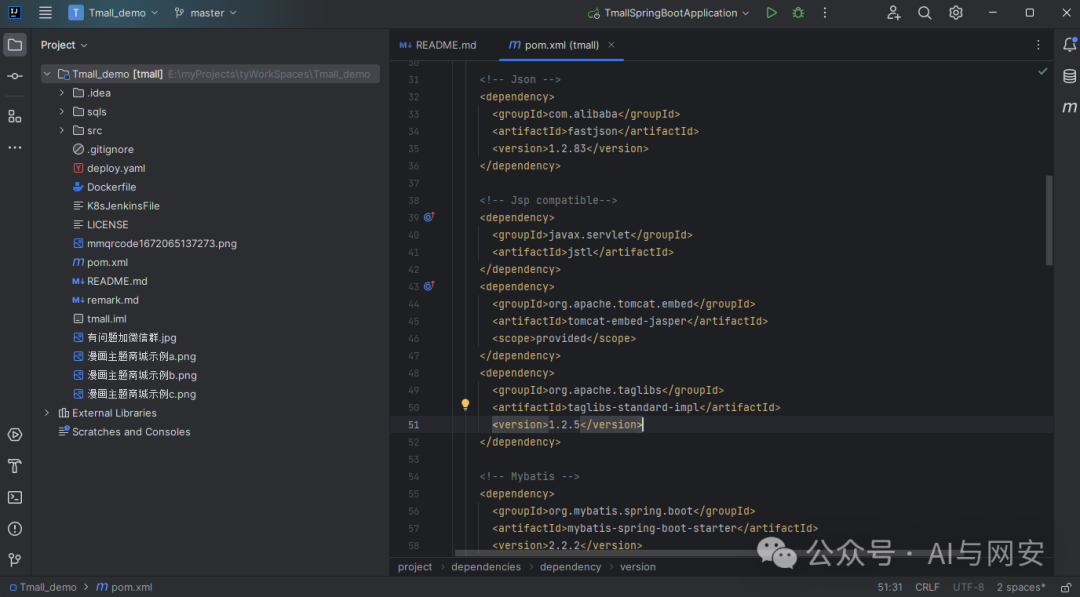
Task: Select README.md in the project tree
Action: tap(110, 281)
